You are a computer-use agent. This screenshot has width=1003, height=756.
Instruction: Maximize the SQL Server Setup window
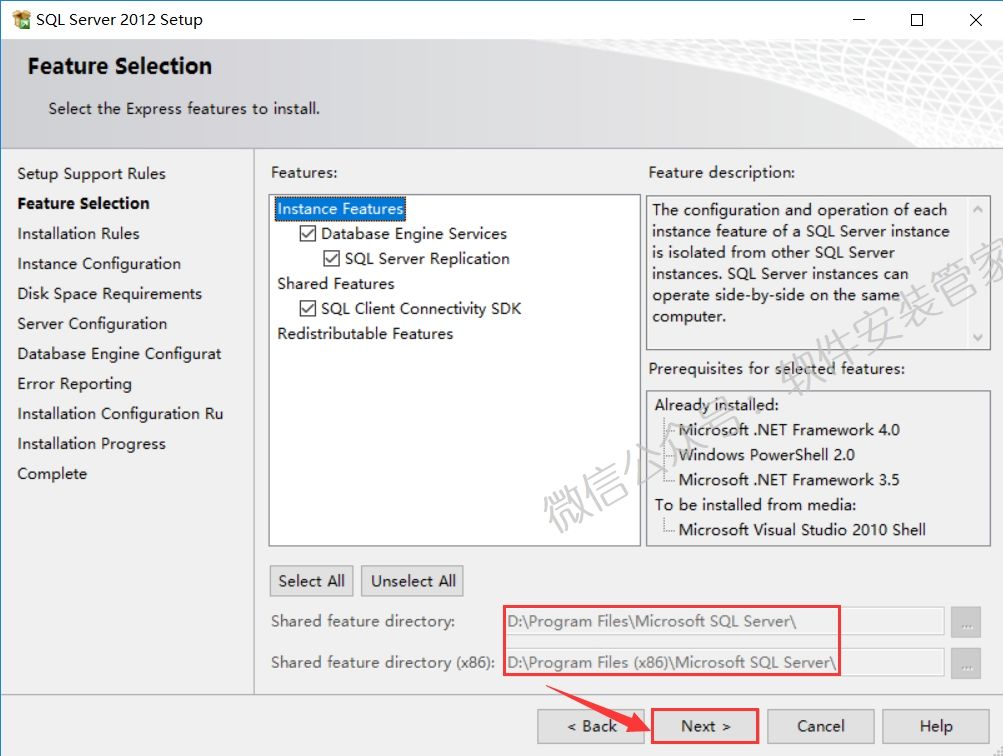917,20
